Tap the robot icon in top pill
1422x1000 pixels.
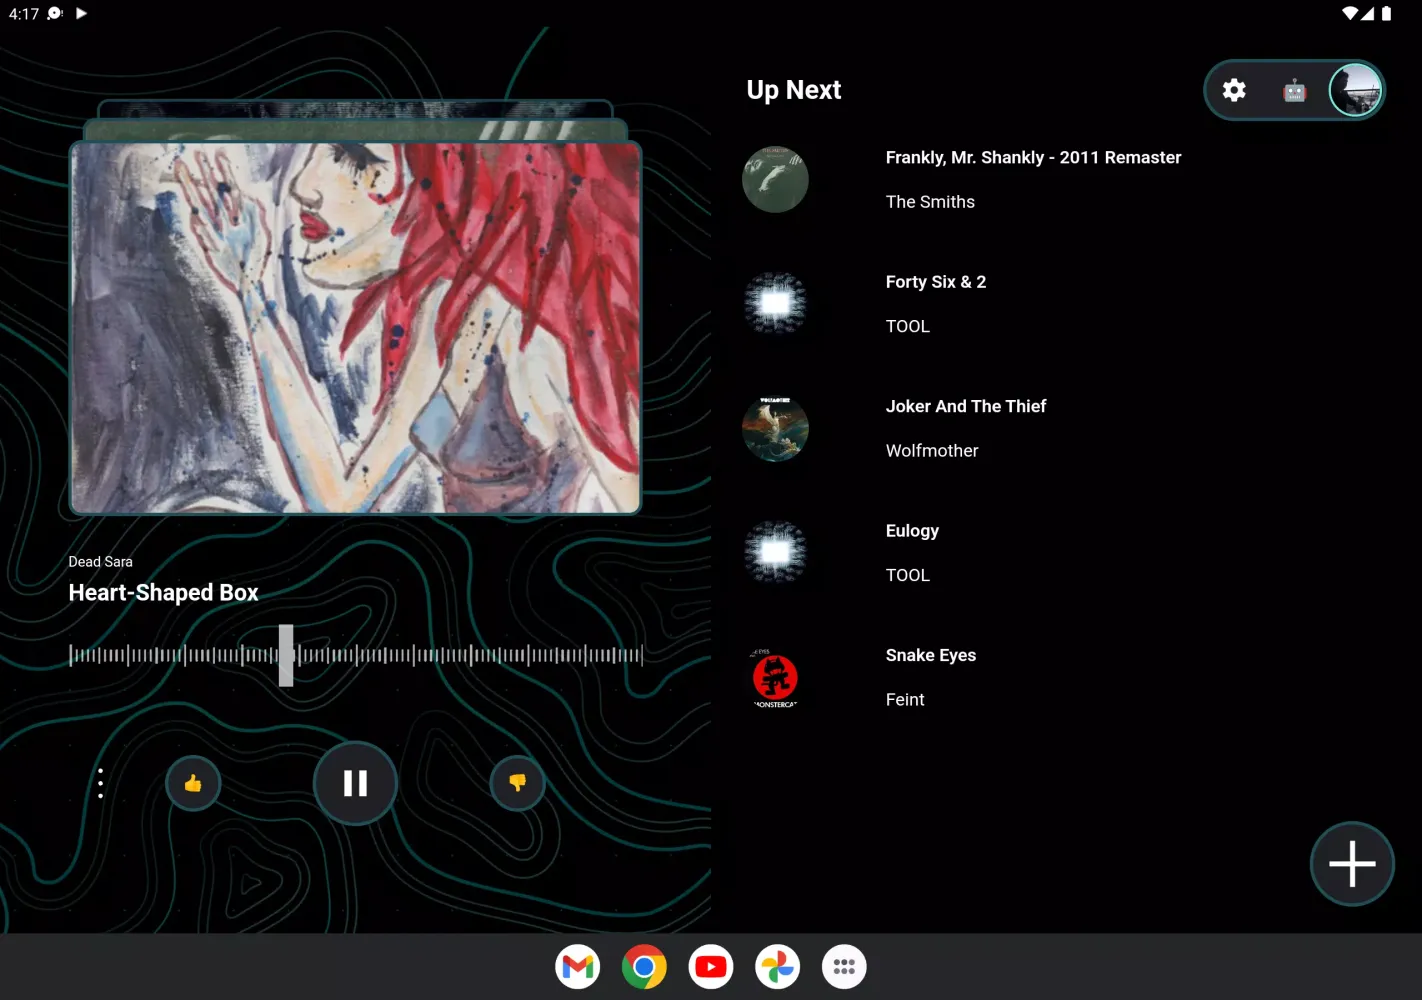1295,91
